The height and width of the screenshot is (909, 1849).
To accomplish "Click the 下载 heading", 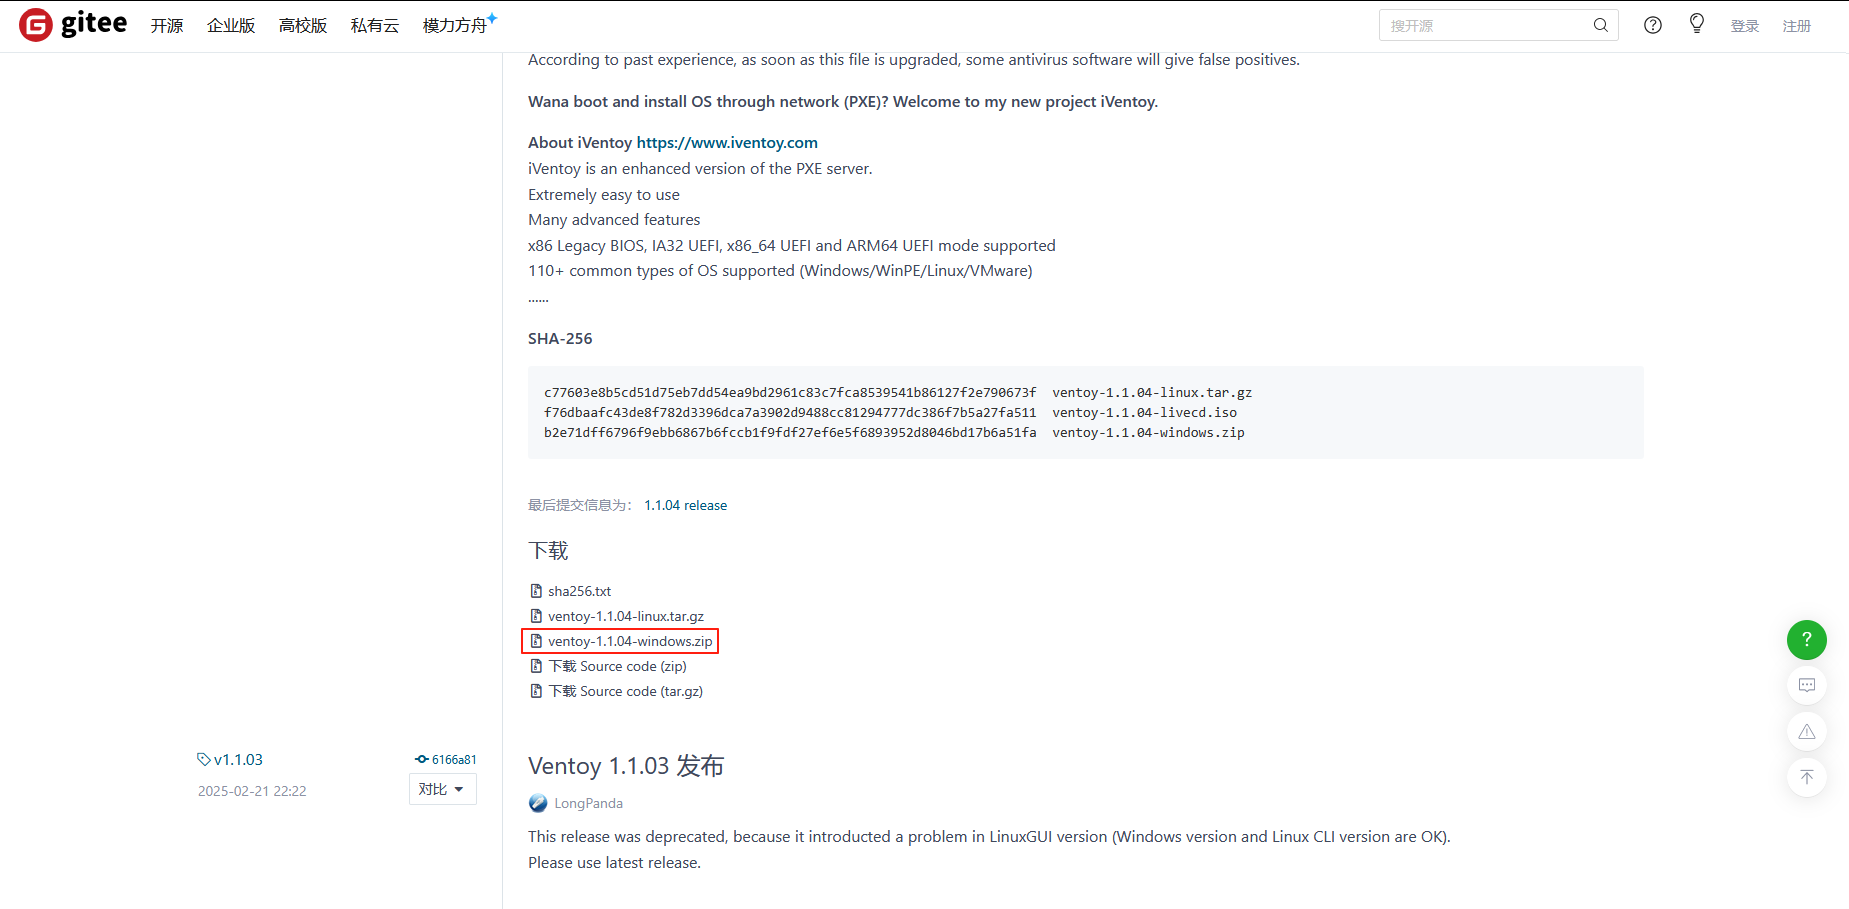I will (x=548, y=551).
